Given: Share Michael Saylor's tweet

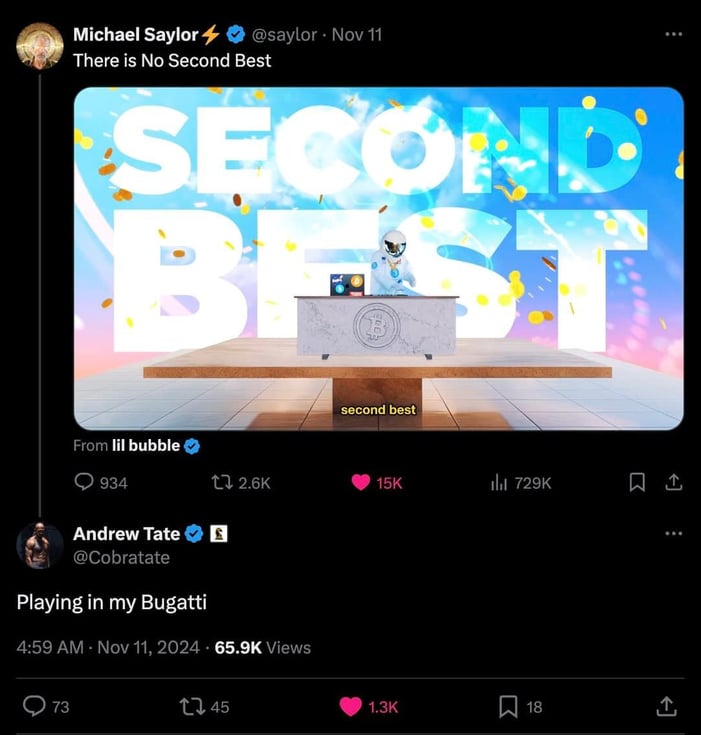Looking at the screenshot, I should tap(673, 482).
